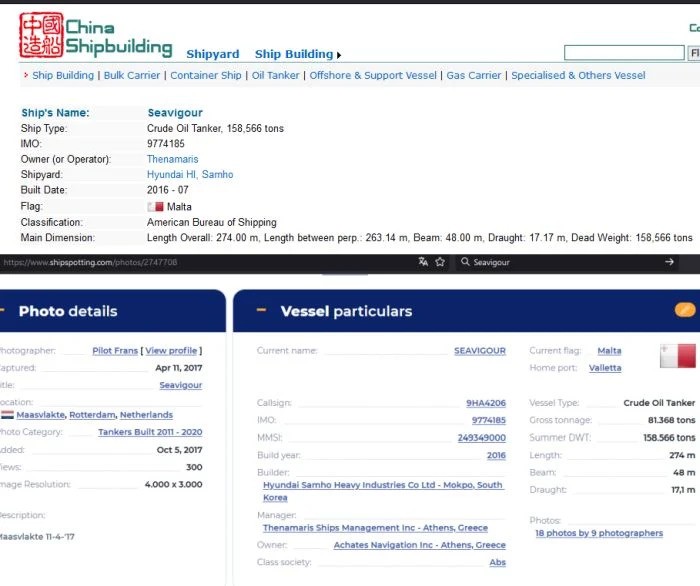Open the Hyundai HI, Samho shipyard link
700x586 pixels.
[190, 175]
